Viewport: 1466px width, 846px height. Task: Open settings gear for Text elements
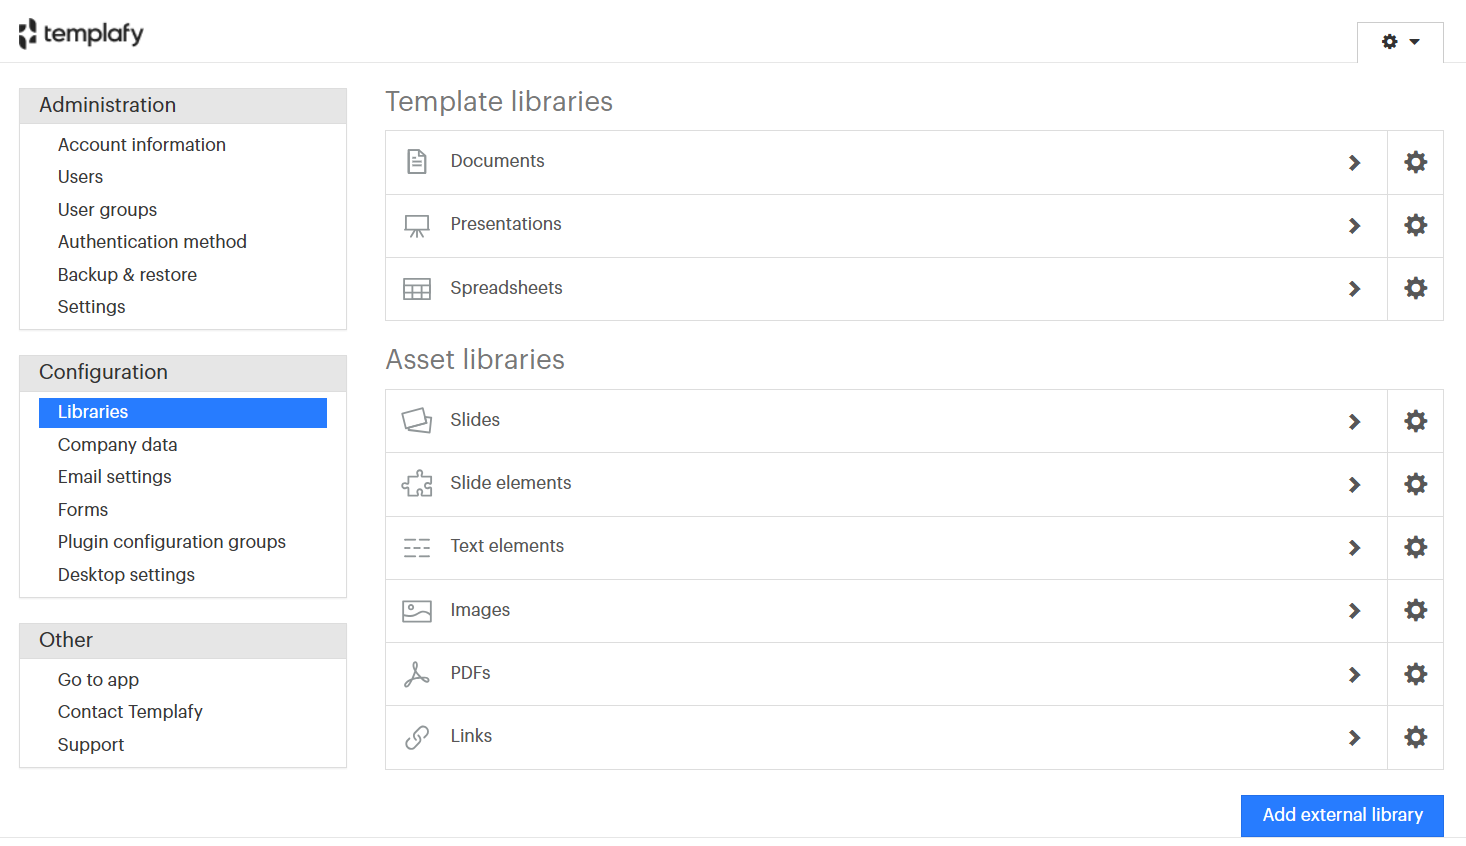[x=1415, y=547]
